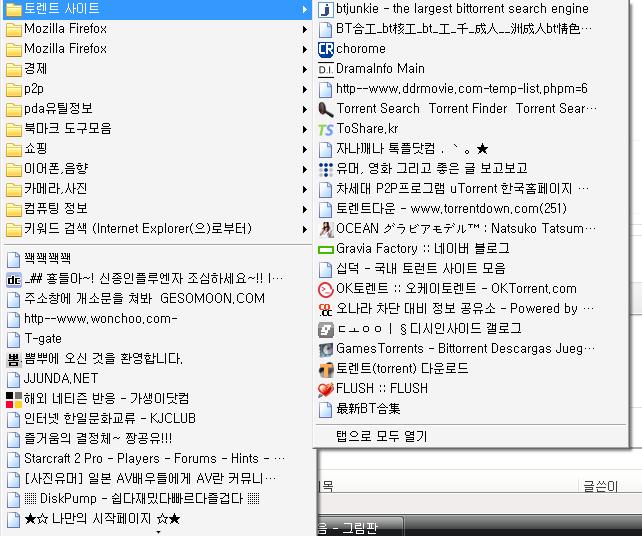Click the co.cc favicon of 오나라 차단 대비
The height and width of the screenshot is (536, 642).
326,309
